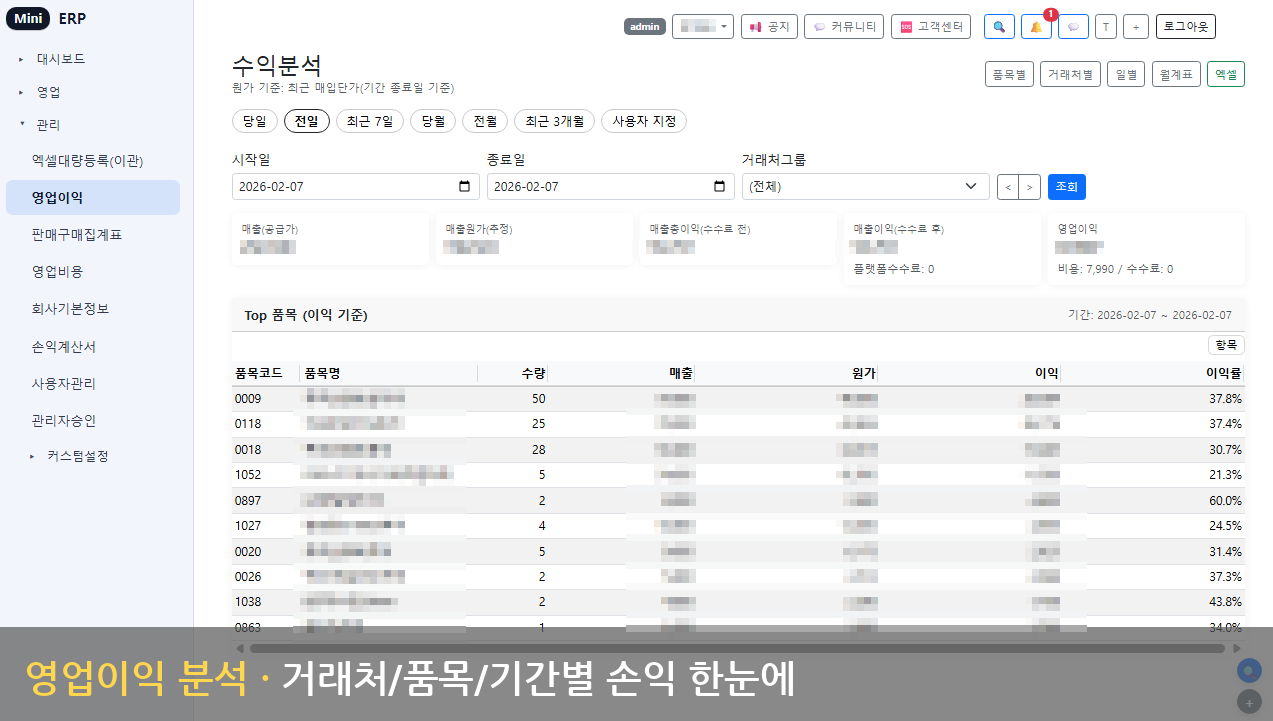Collapse the 관리 sidebar section
This screenshot has width=1273, height=721.
pyautogui.click(x=48, y=125)
